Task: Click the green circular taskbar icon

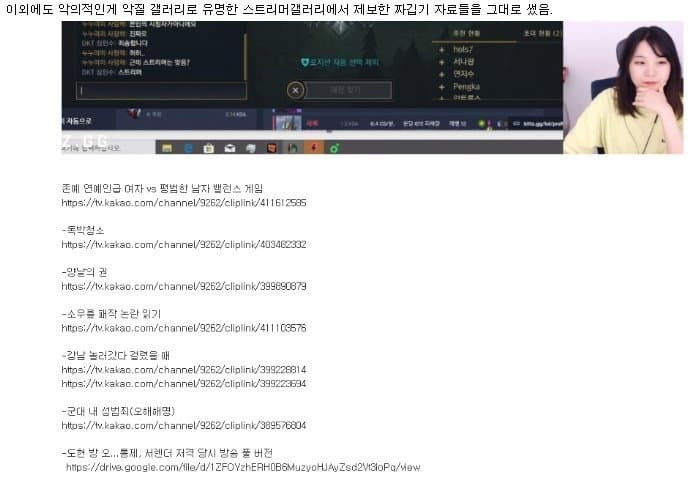Action: point(334,148)
